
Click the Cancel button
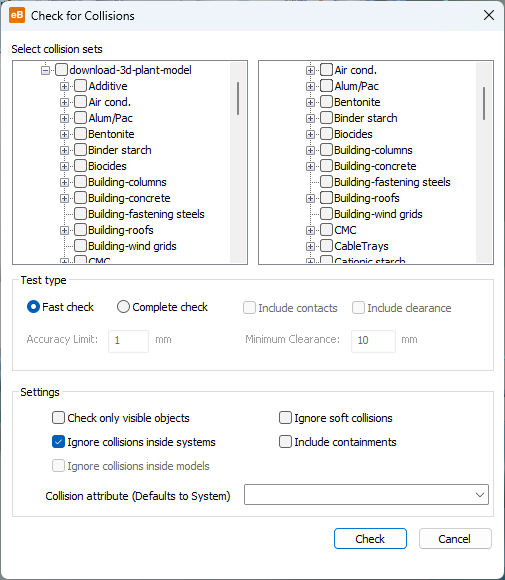[455, 539]
